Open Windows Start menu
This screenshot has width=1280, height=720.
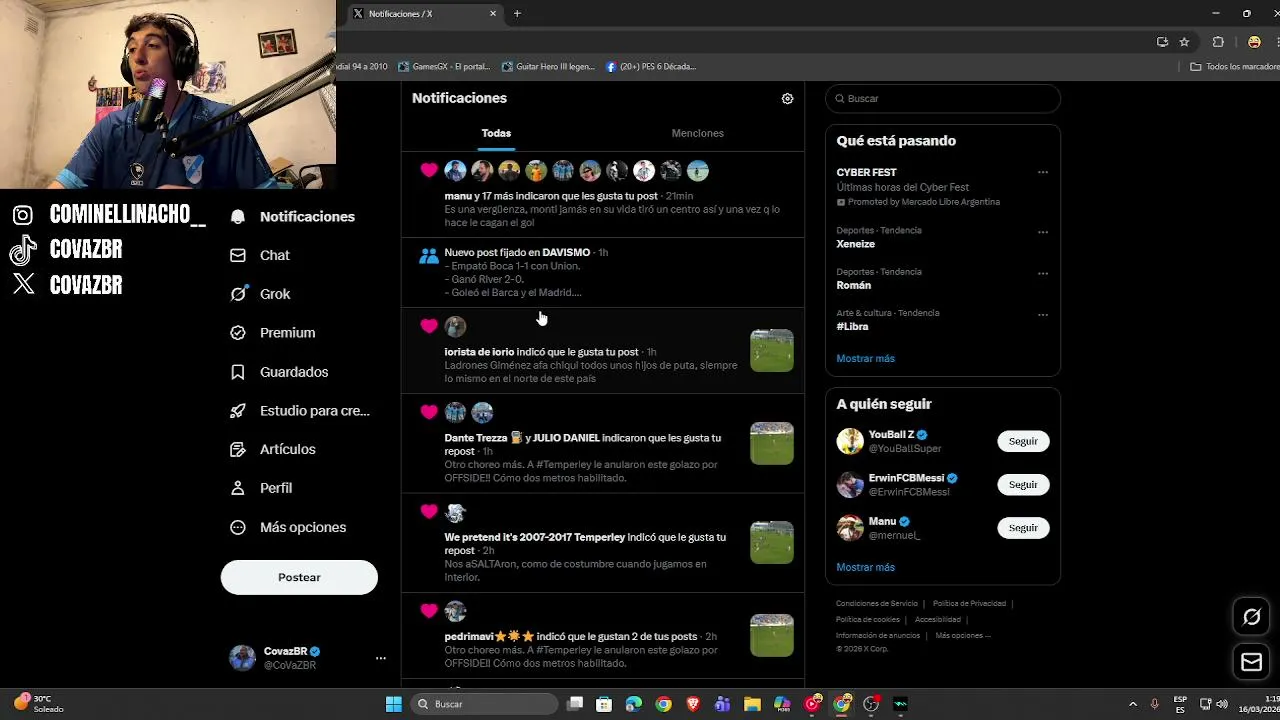pos(394,704)
